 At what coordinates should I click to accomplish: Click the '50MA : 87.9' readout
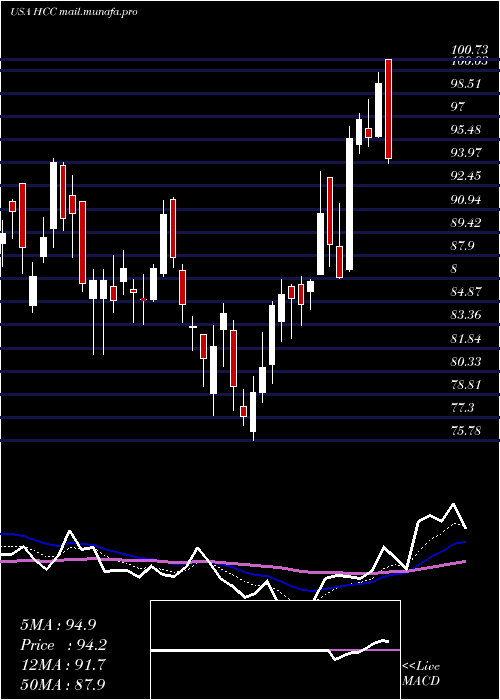point(62,684)
